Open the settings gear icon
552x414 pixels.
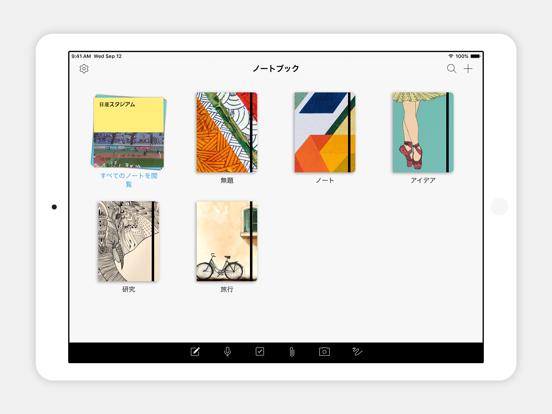pyautogui.click(x=84, y=69)
